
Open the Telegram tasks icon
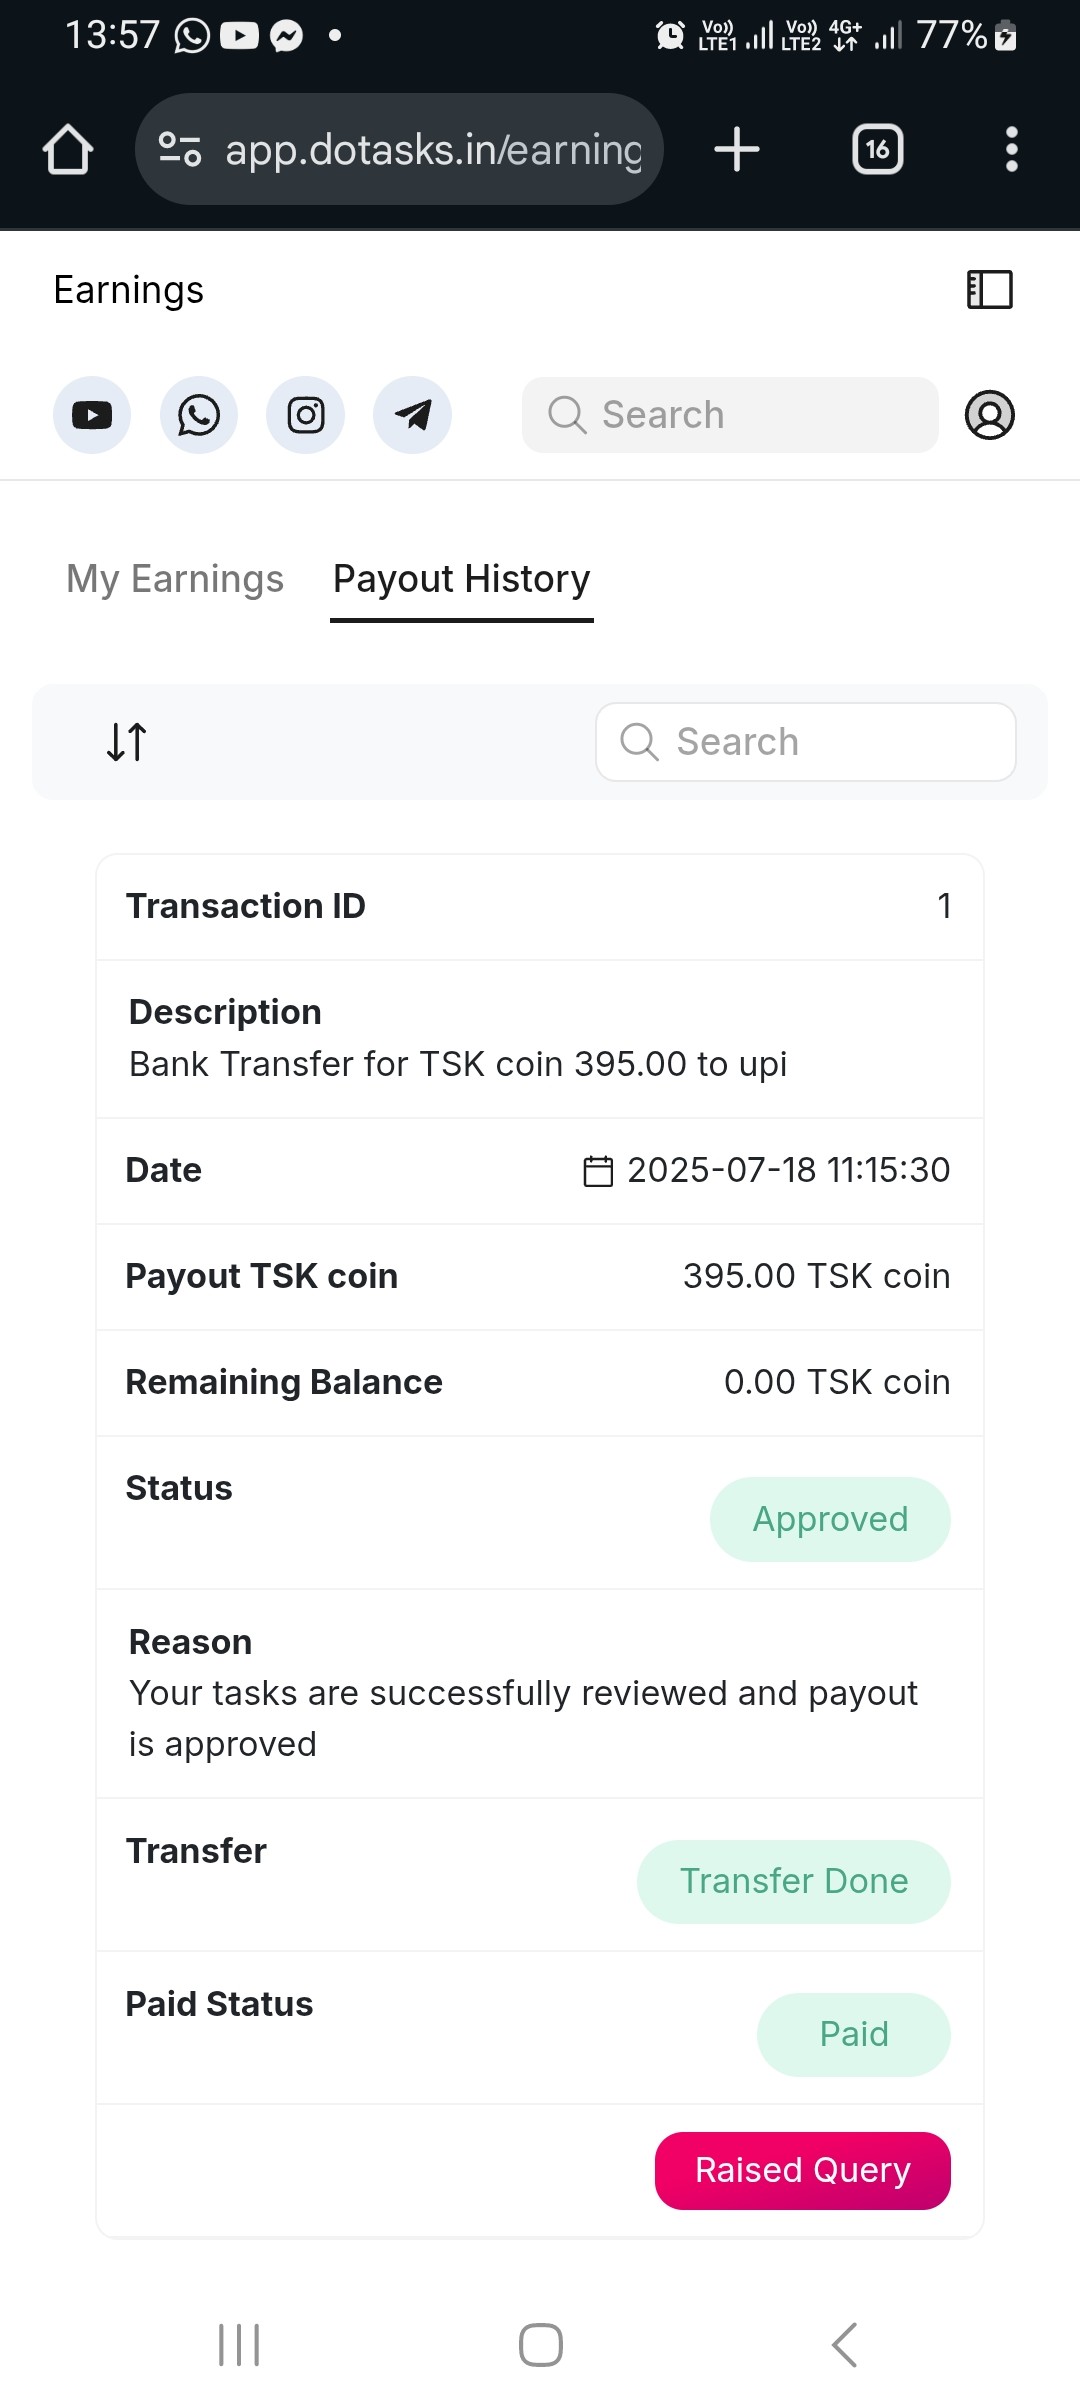click(x=412, y=415)
